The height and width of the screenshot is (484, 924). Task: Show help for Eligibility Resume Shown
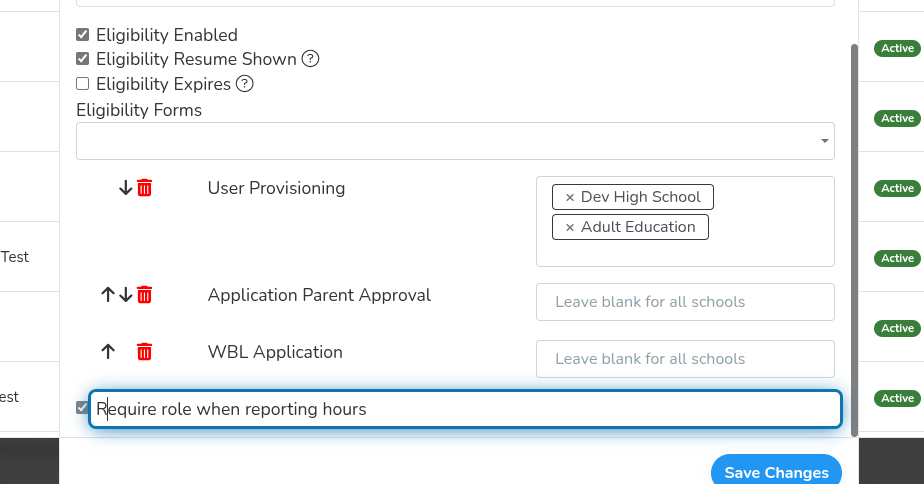[x=311, y=59]
